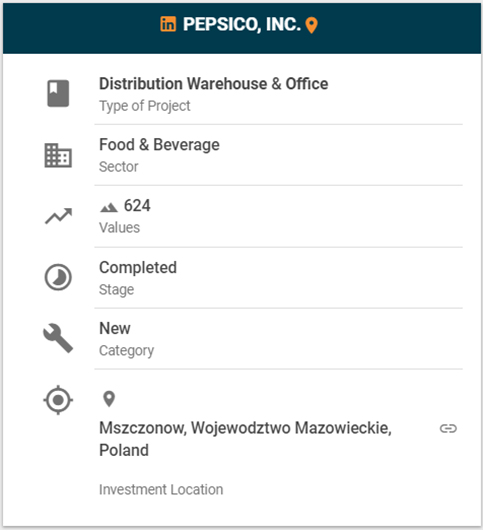483x531 pixels.
Task: Click the trending-up arrow icon beside Values
Action: click(58, 216)
